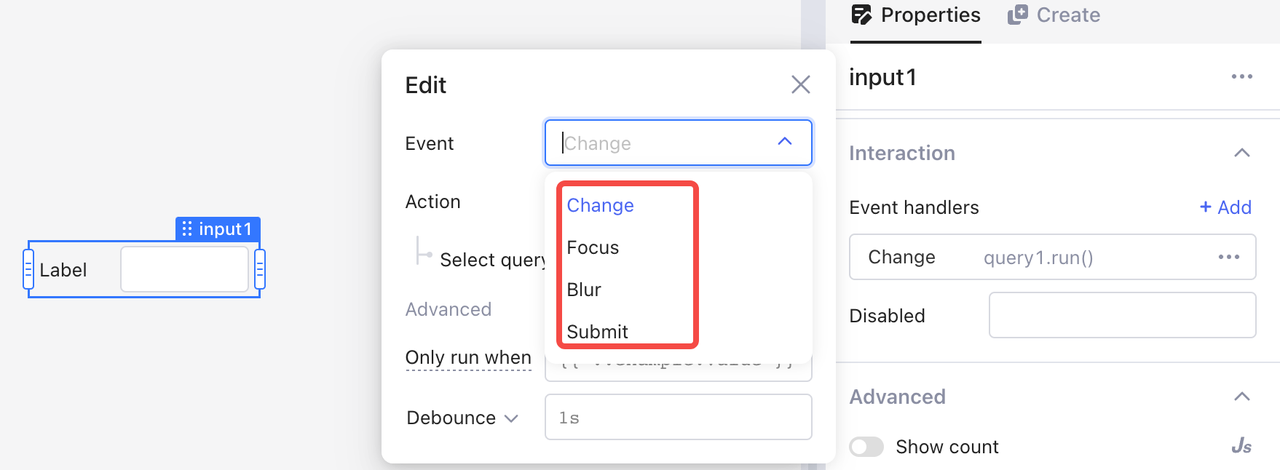Viewport: 1280px width, 470px height.
Task: Collapse the Advanced section in Properties
Action: (x=1242, y=397)
